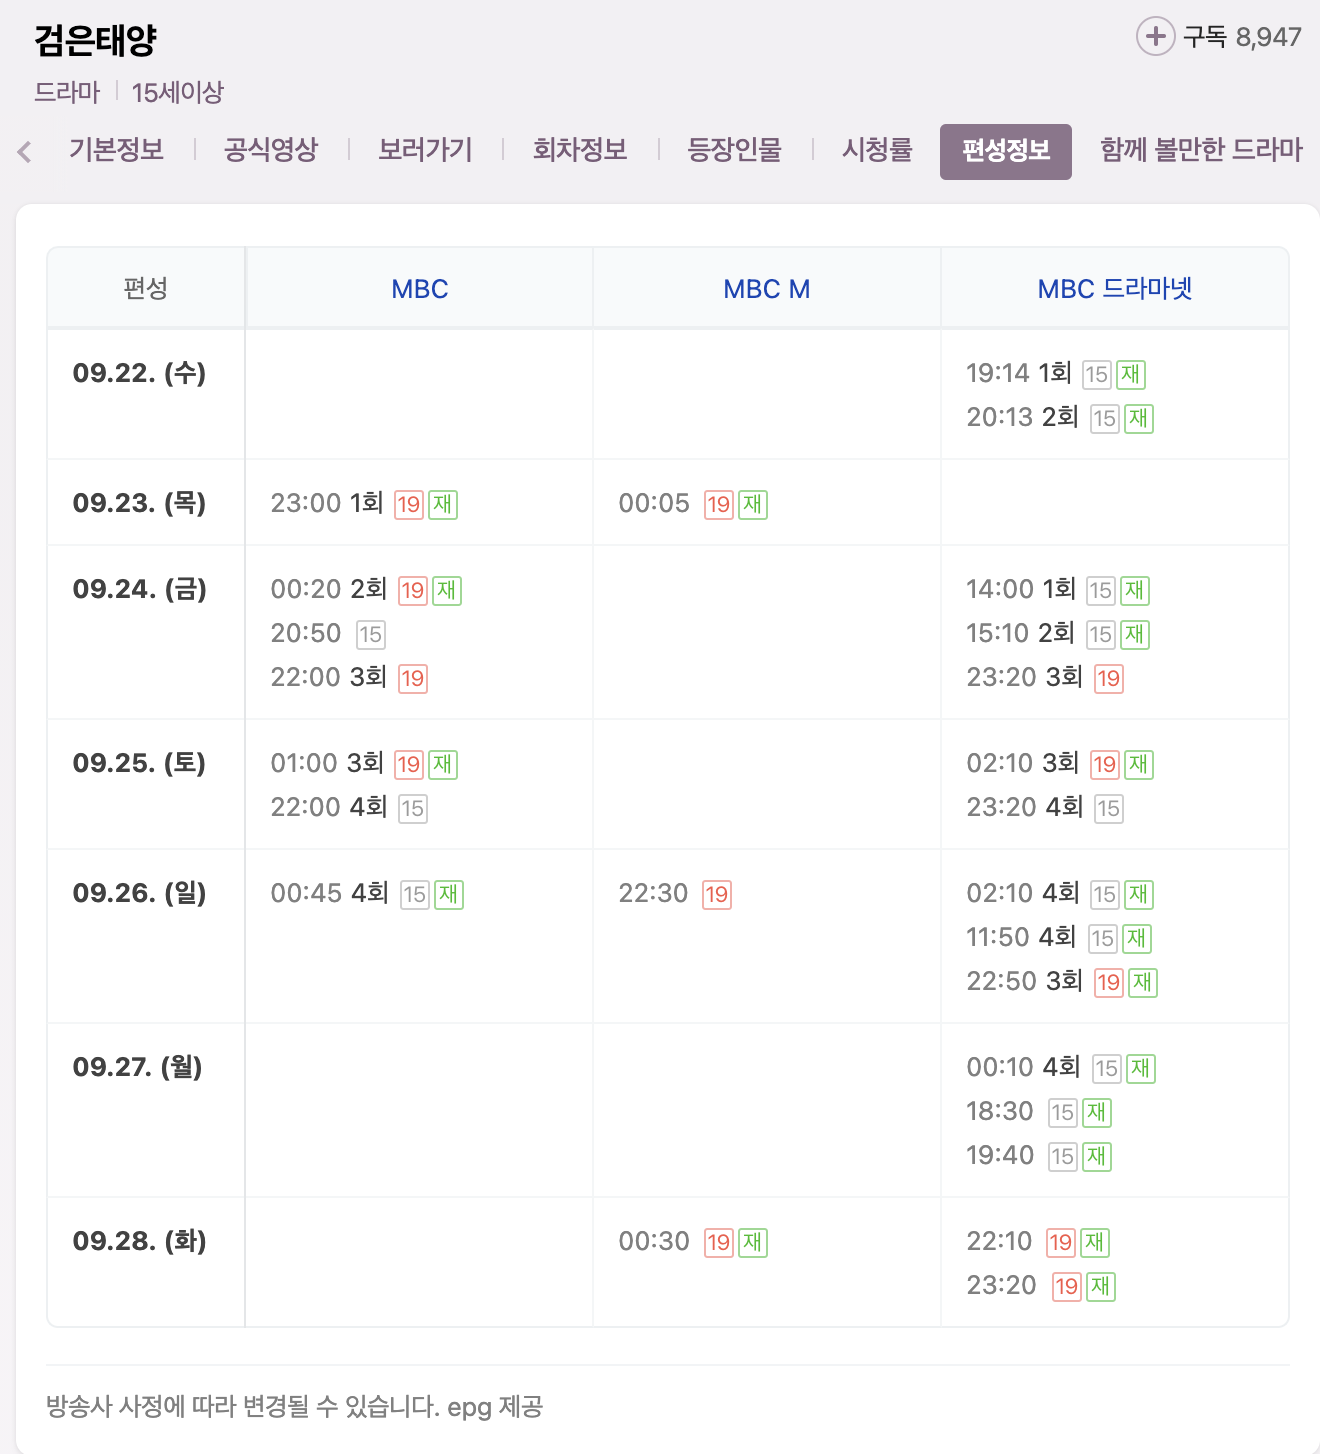Viewport: 1320px width, 1454px height.
Task: Click the '19' badge next to MBC M's 22:30 slot
Action: [x=716, y=895]
